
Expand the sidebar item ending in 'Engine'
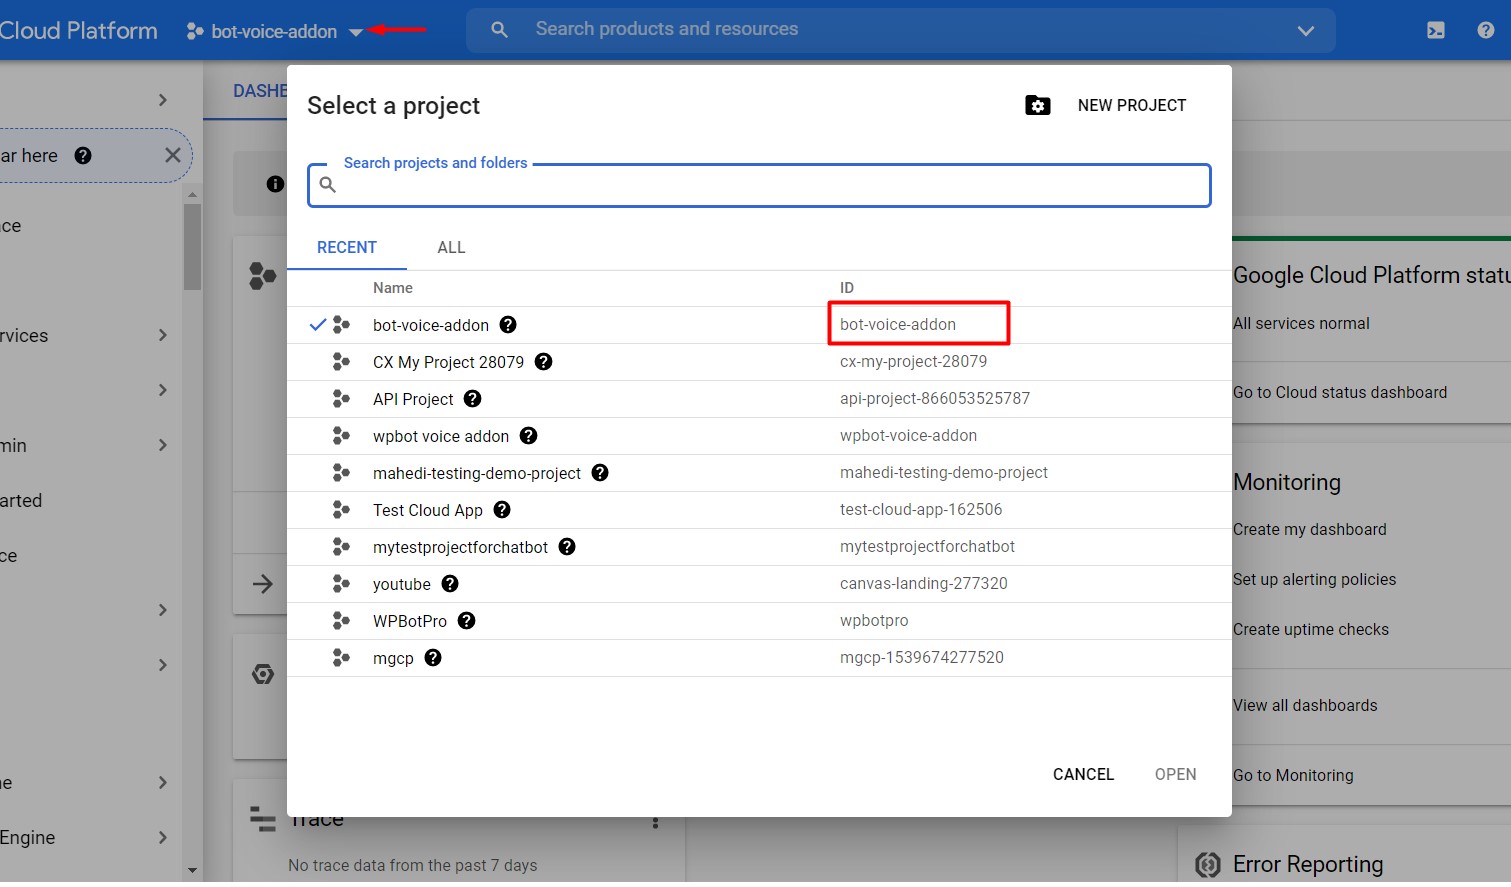click(x=162, y=838)
